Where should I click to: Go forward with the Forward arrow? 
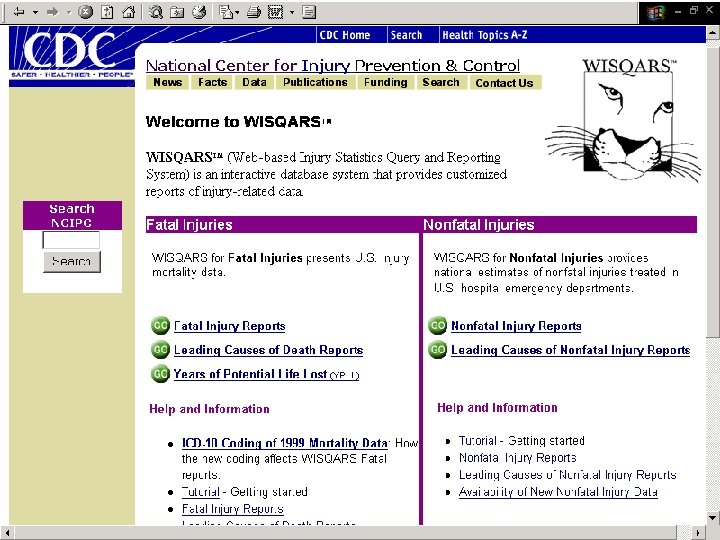click(53, 12)
